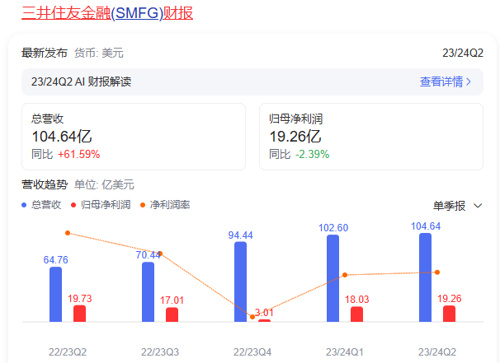Toggle the 净利润率 legend series
Screen dimensions: 500x363
(165, 205)
